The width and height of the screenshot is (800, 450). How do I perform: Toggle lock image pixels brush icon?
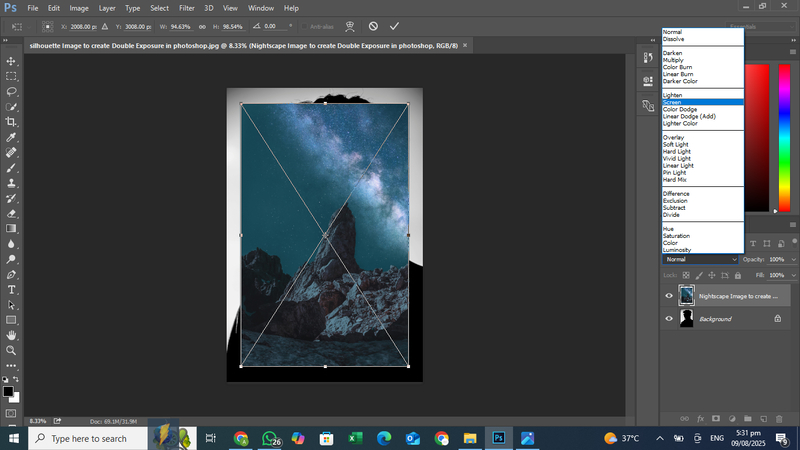pos(699,276)
